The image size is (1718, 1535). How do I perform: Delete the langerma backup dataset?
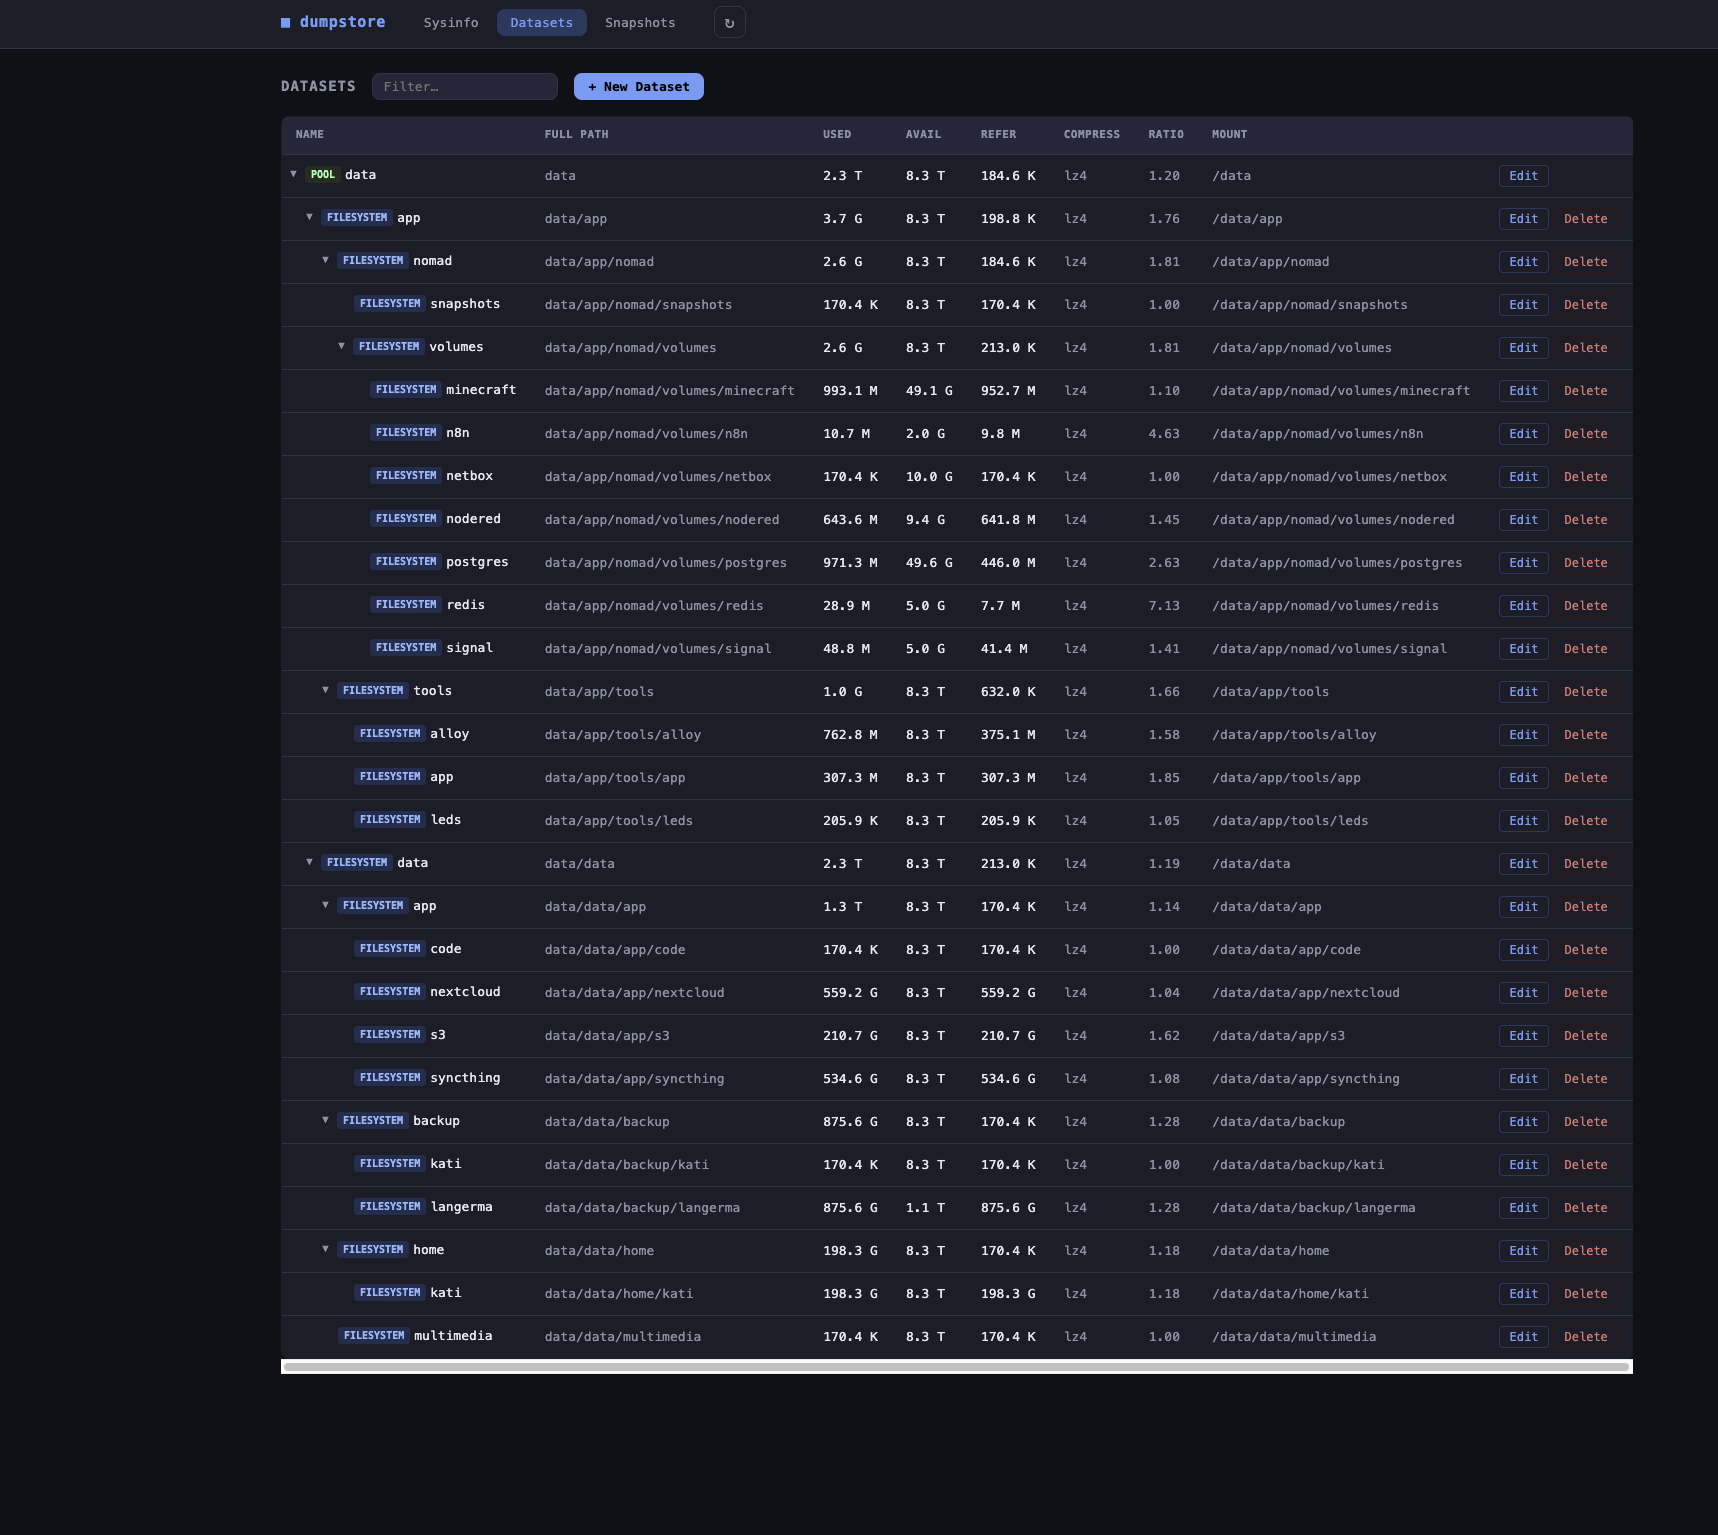1586,1207
